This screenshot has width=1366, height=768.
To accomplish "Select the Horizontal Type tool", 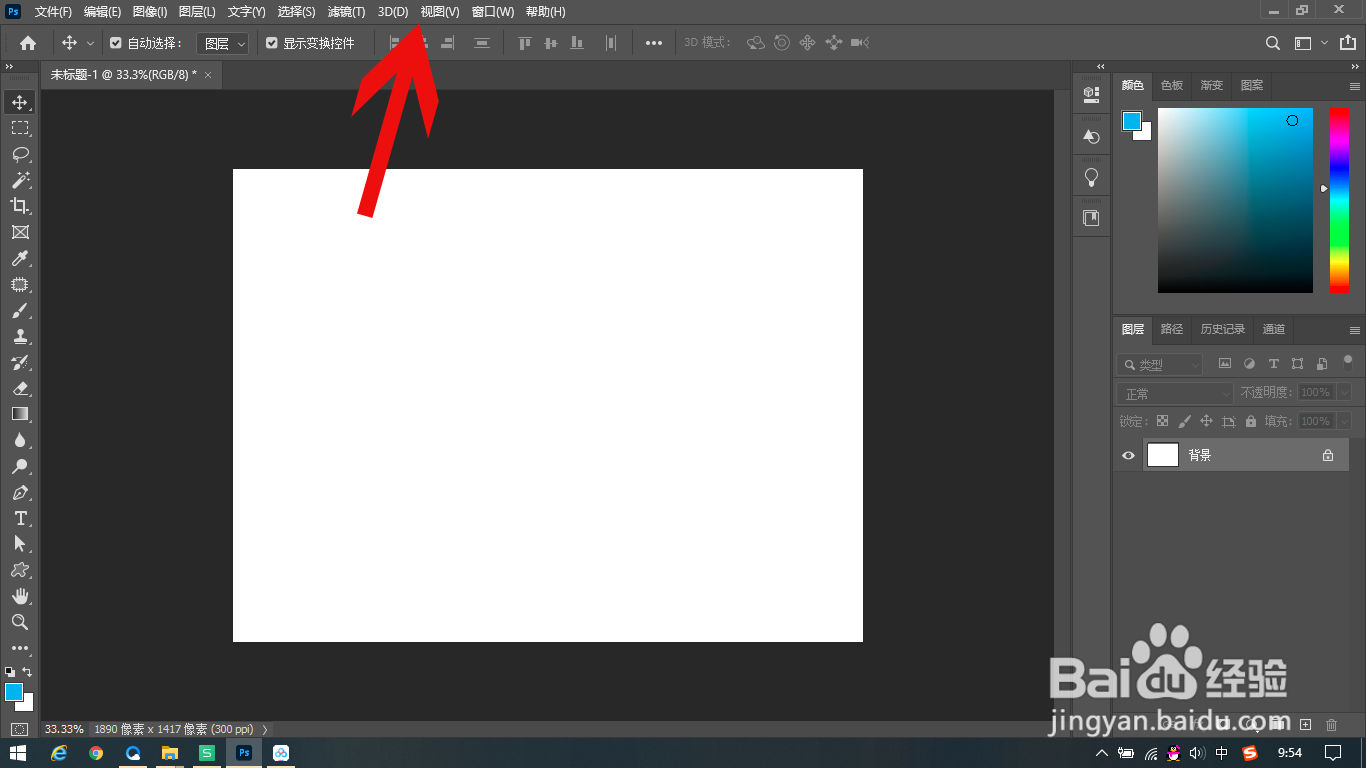I will 20,518.
